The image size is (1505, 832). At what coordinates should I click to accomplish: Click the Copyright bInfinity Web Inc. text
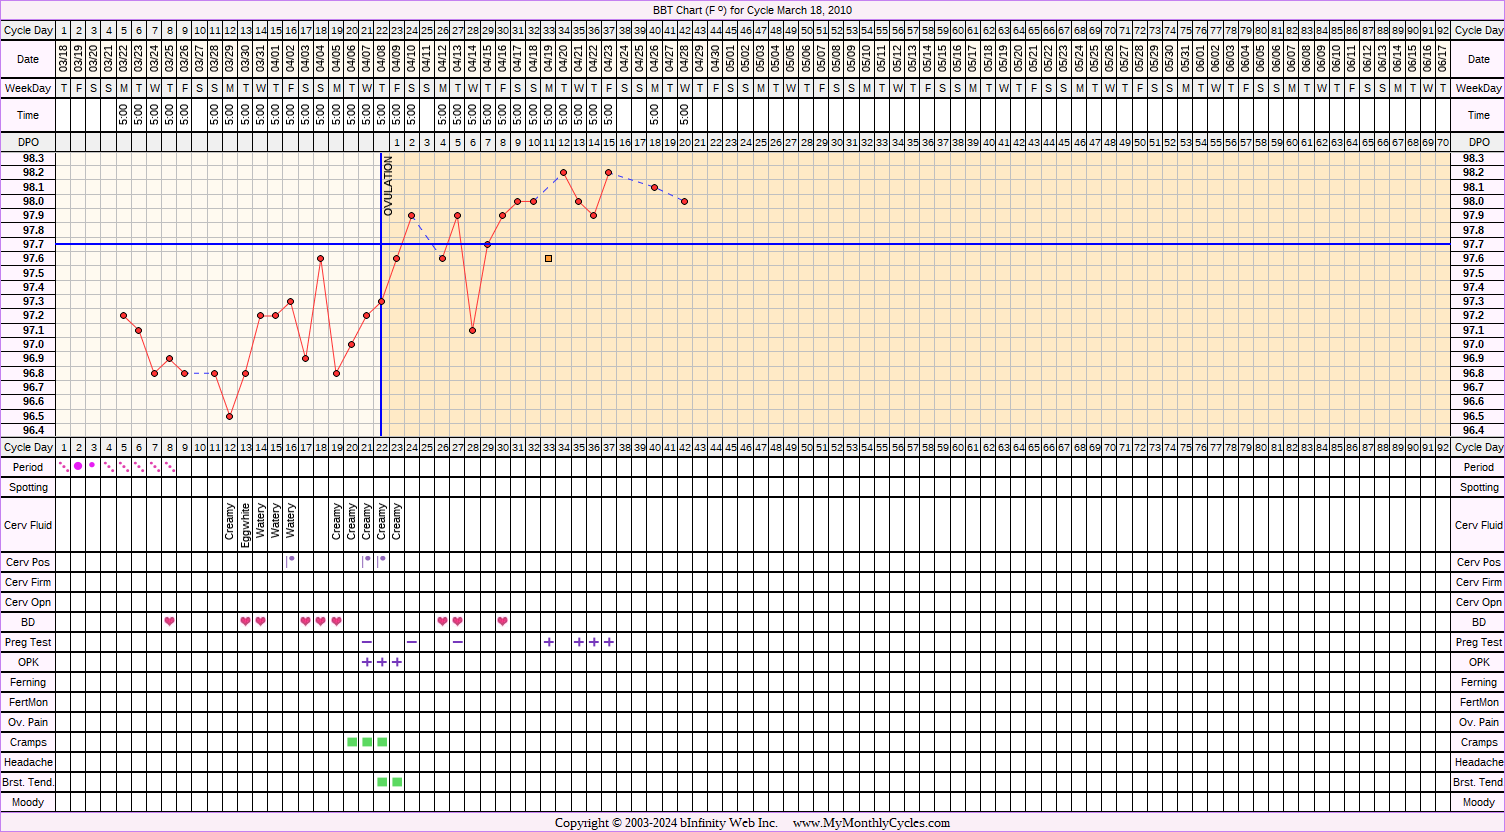pos(667,823)
